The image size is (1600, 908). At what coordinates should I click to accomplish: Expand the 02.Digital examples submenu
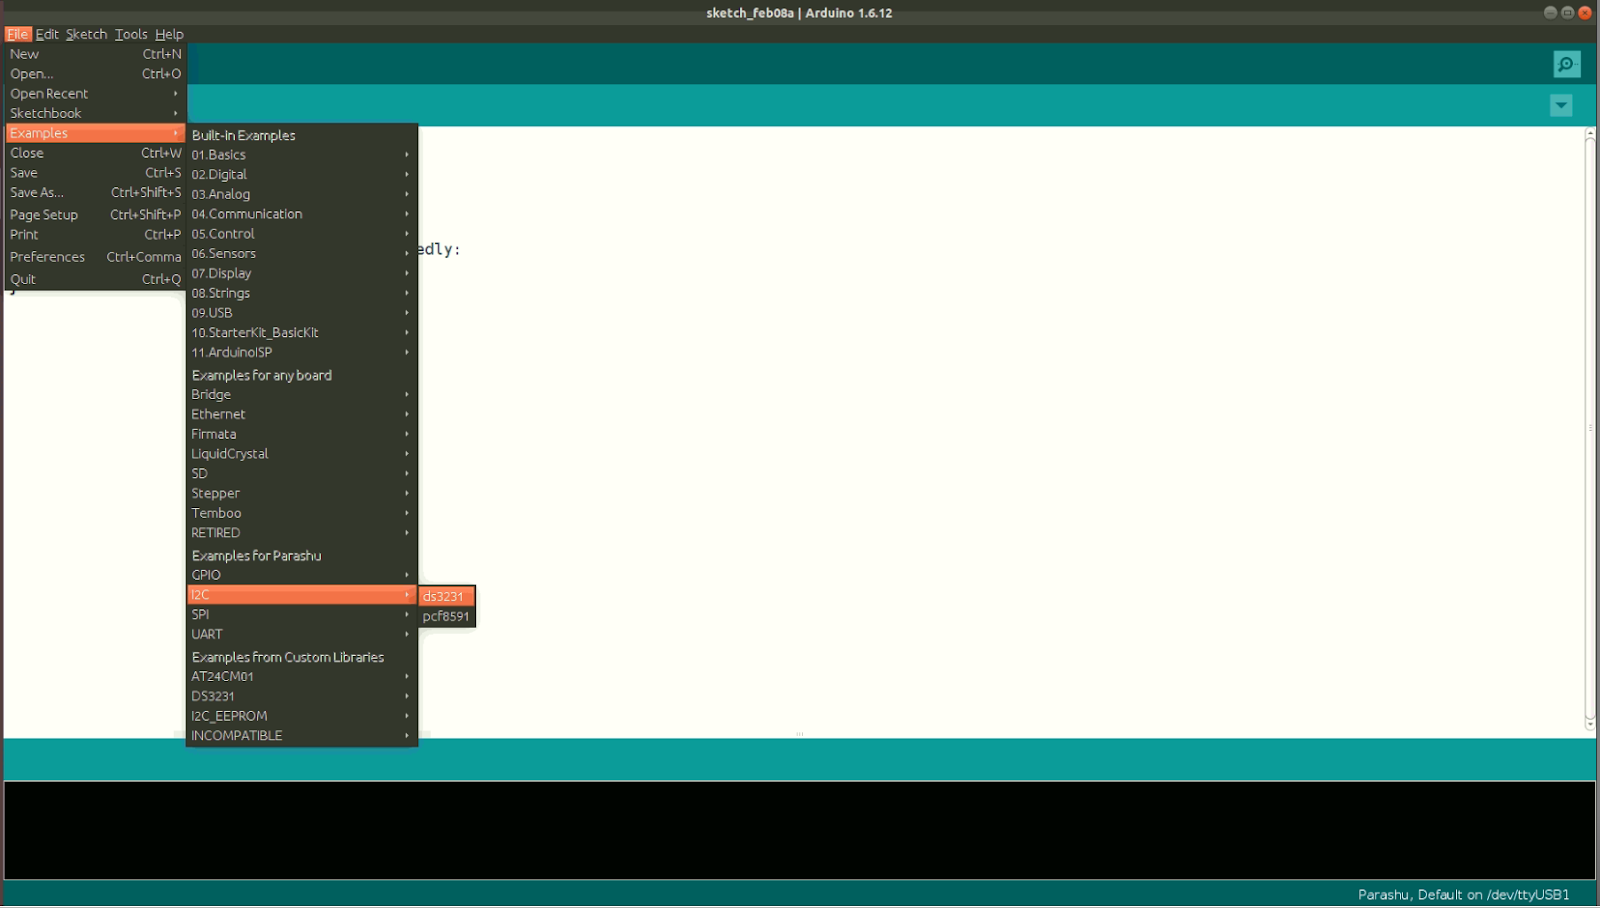(301, 175)
